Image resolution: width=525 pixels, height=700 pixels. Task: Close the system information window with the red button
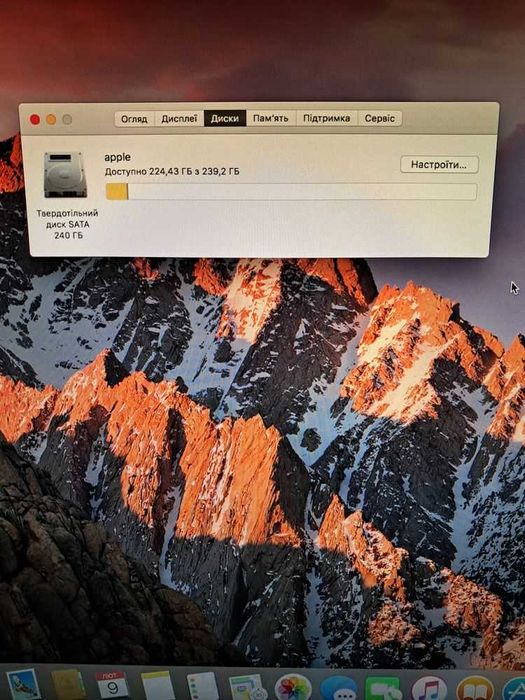[35, 120]
